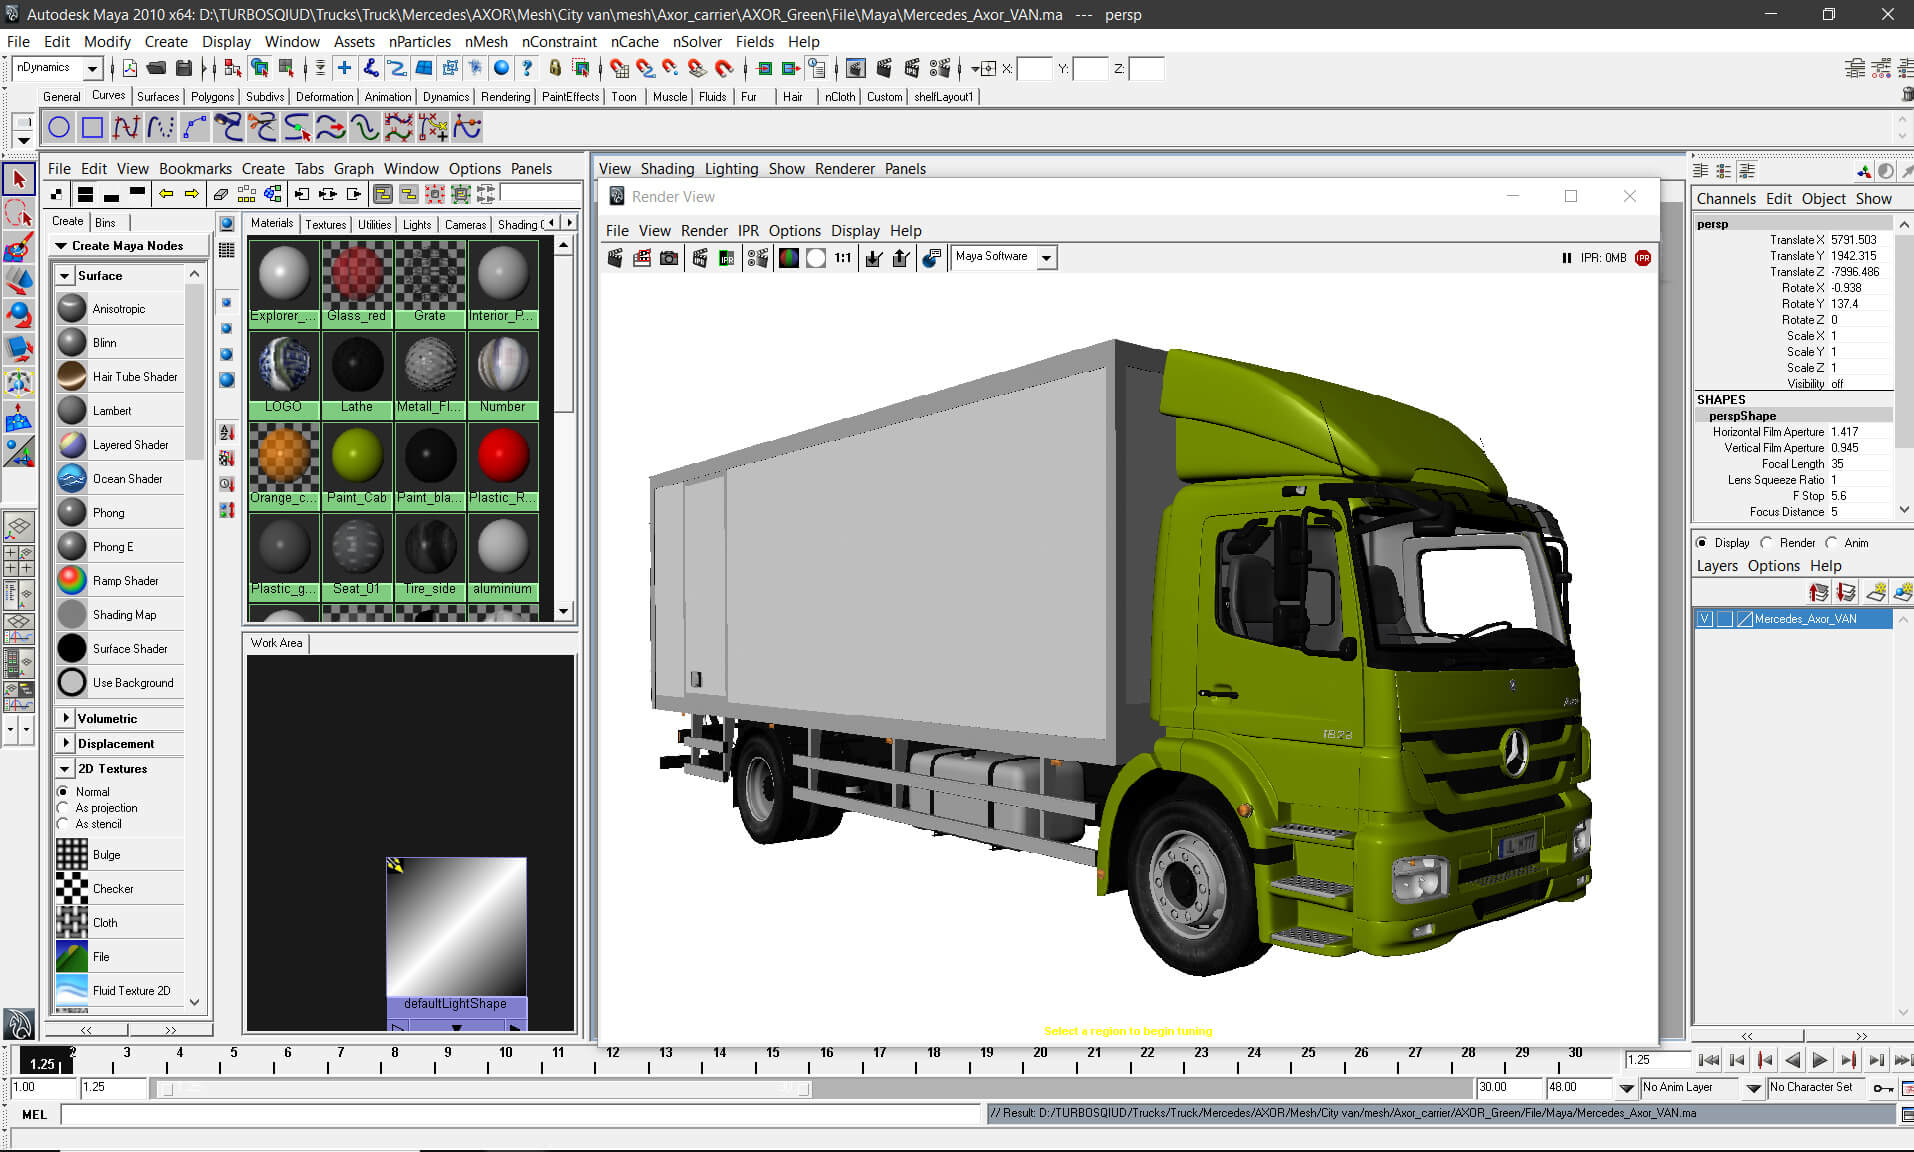Select the NURBS Square shelf icon
Image resolution: width=1914 pixels, height=1152 pixels.
92,127
